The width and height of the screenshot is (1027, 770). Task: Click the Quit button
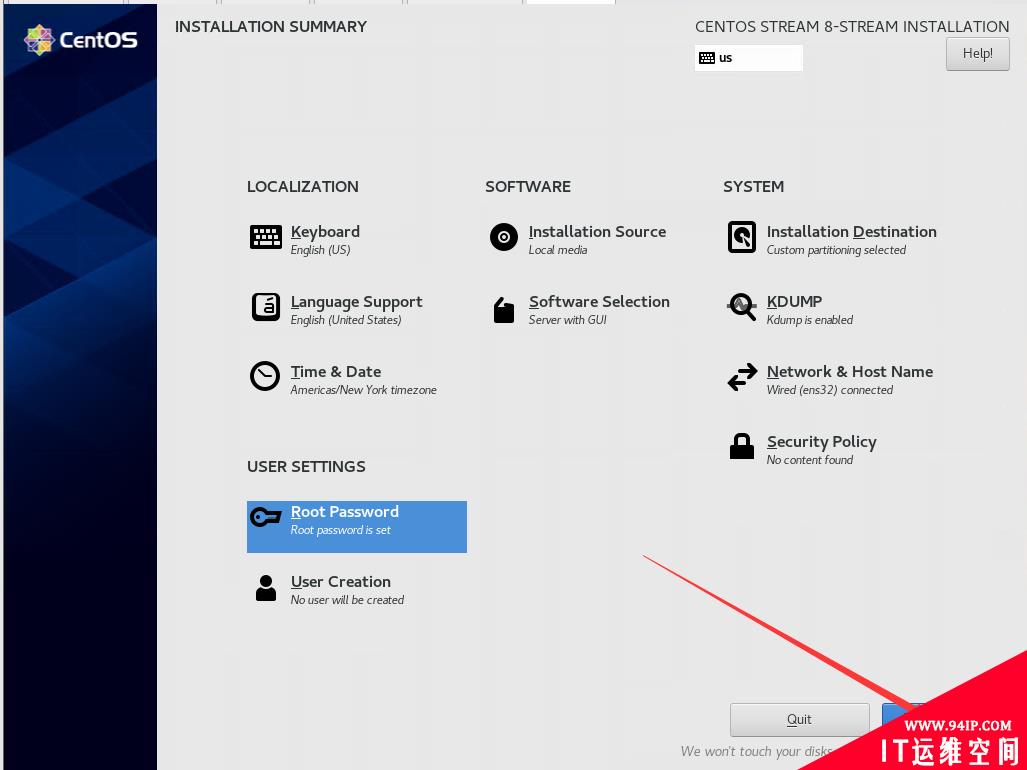coord(799,720)
